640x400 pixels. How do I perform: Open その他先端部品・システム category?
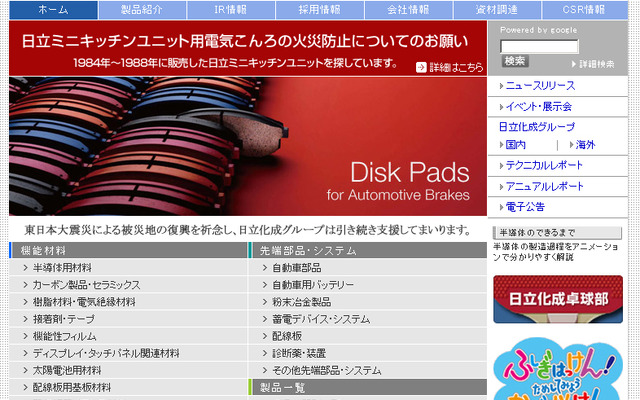pos(327,371)
